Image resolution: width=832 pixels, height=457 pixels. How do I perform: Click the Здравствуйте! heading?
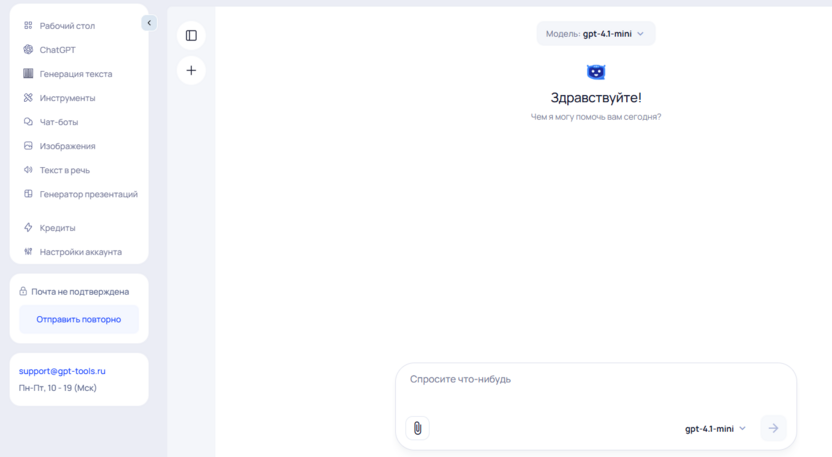[596, 98]
